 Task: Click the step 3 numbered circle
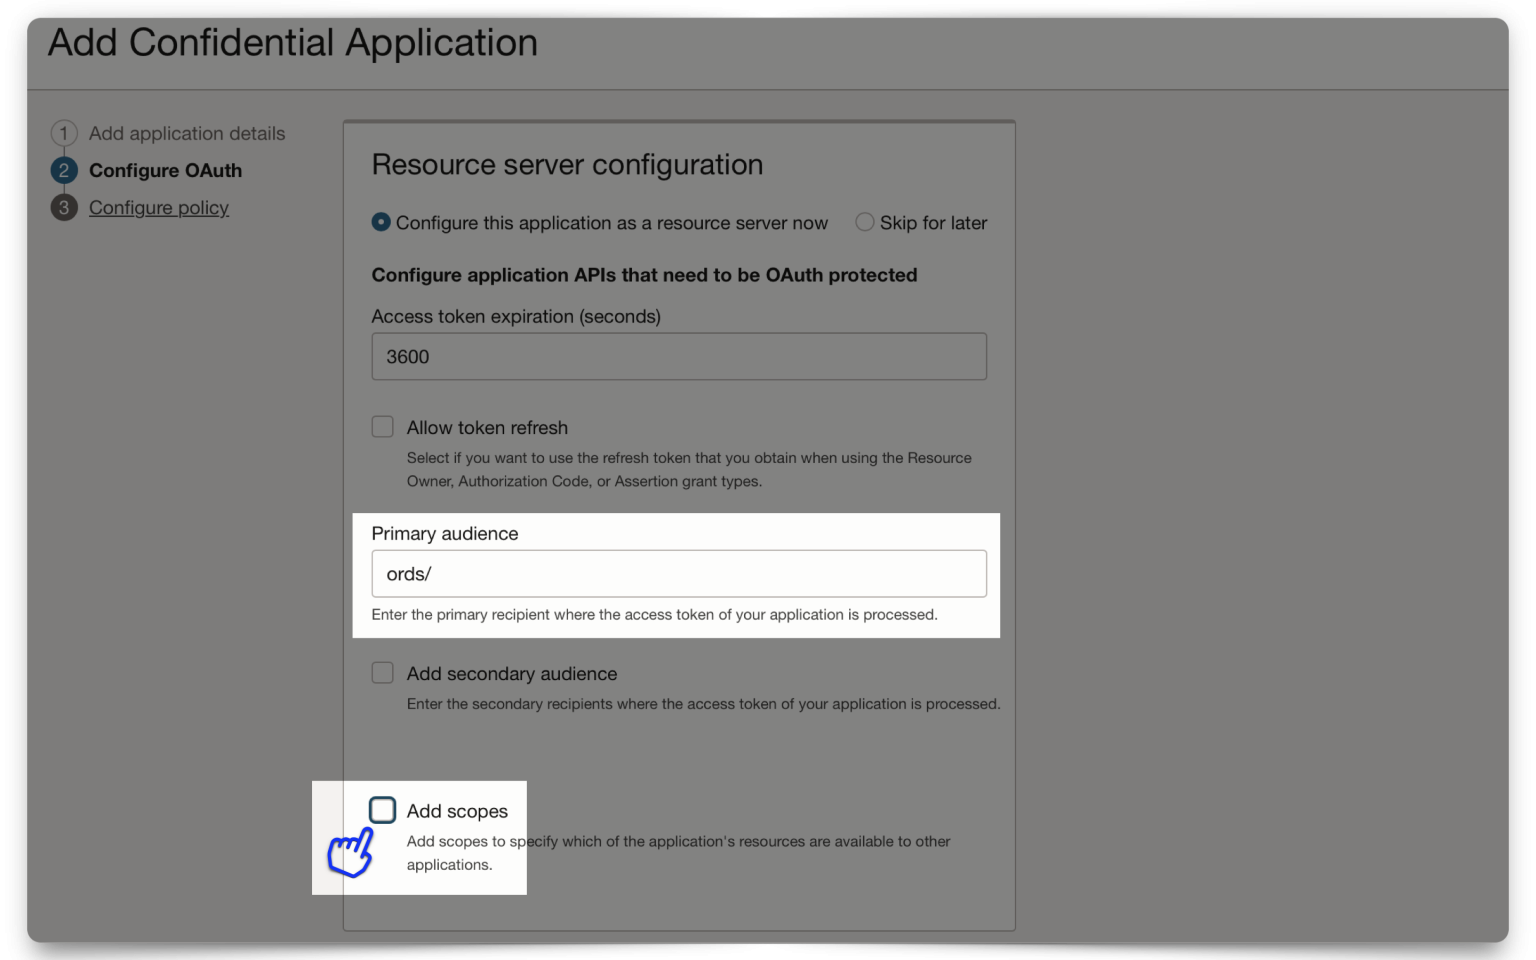pos(64,207)
